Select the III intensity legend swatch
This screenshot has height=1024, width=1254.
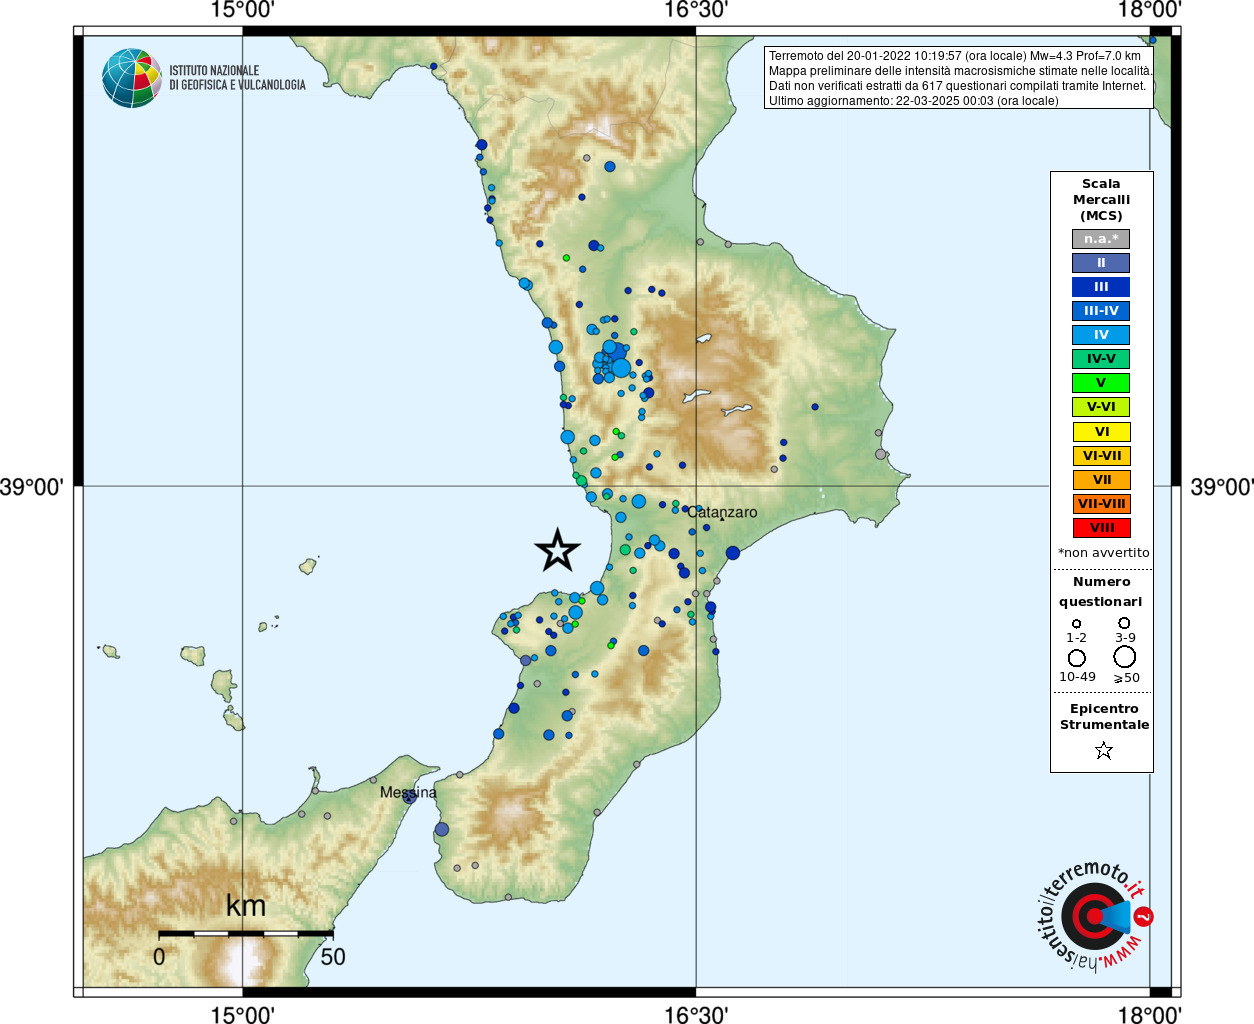pos(1101,287)
